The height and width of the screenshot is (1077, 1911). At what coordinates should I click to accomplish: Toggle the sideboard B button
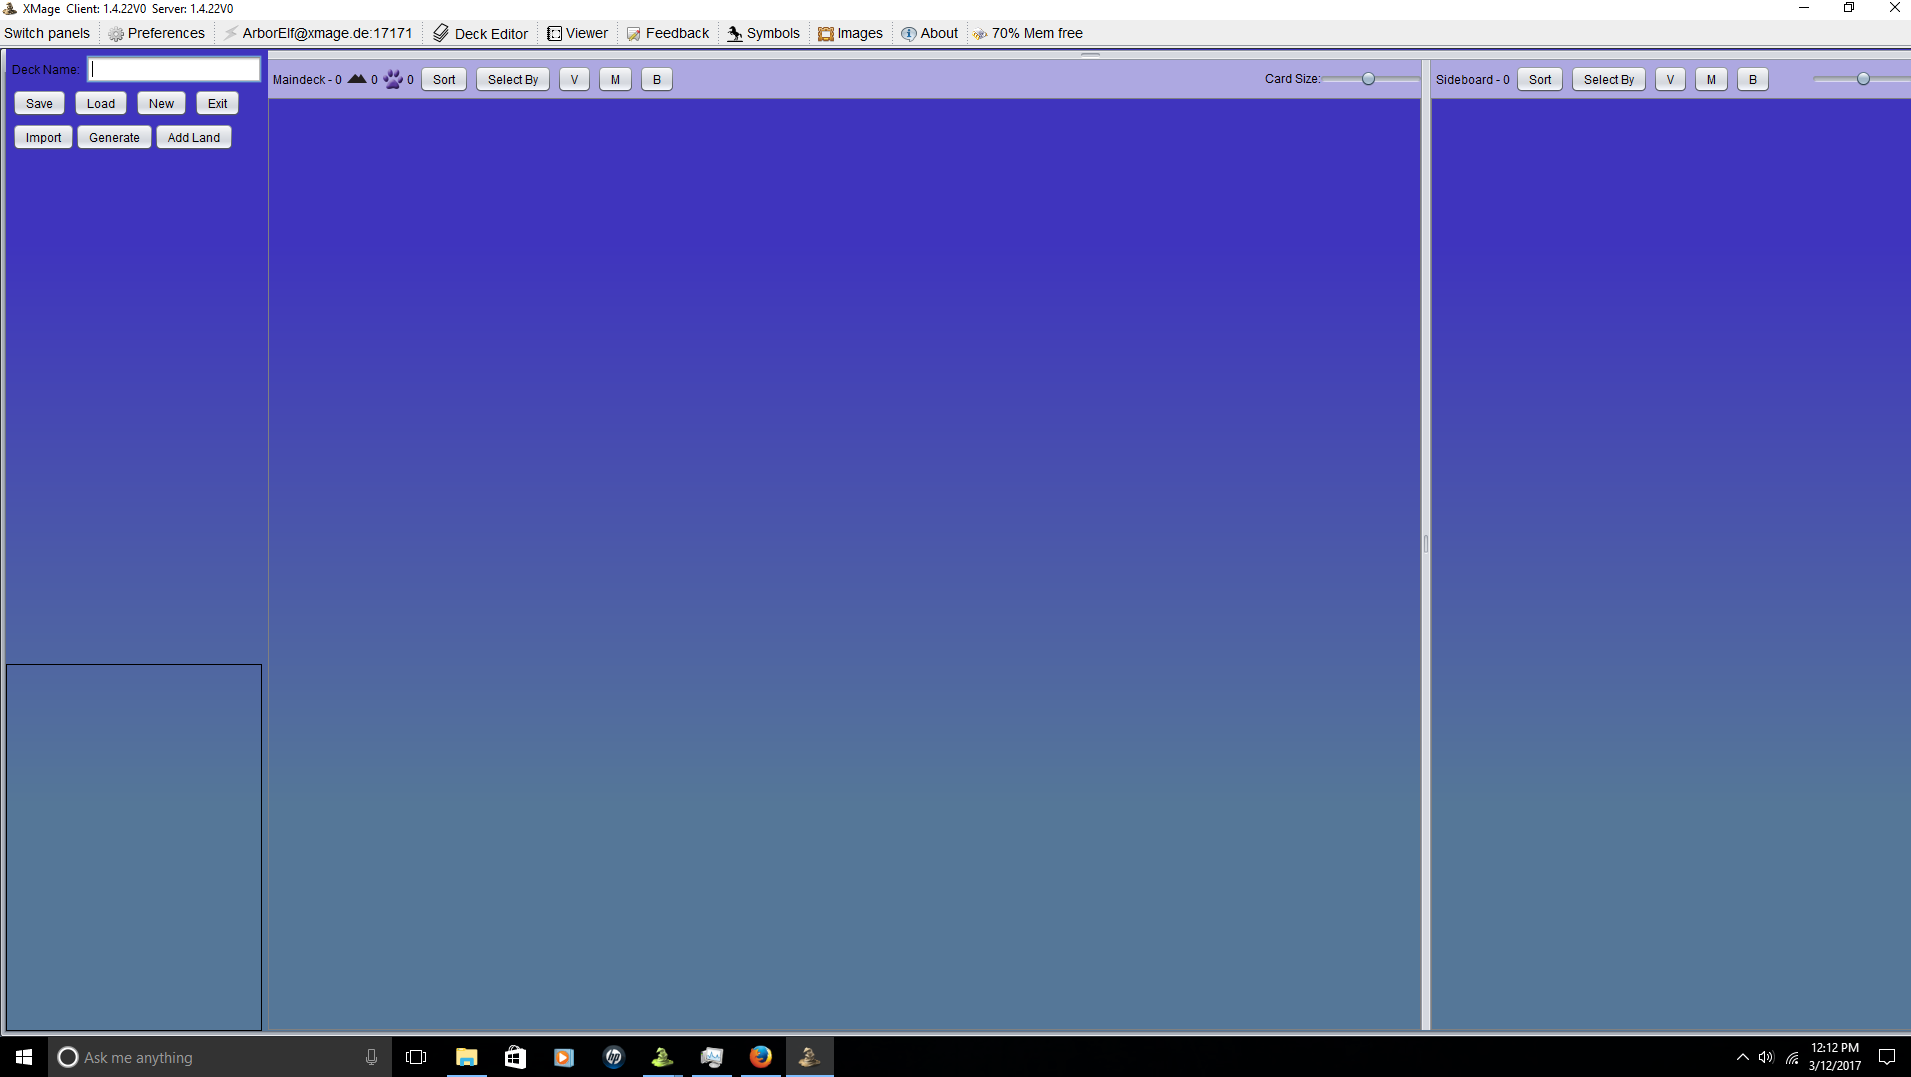pyautogui.click(x=1752, y=80)
